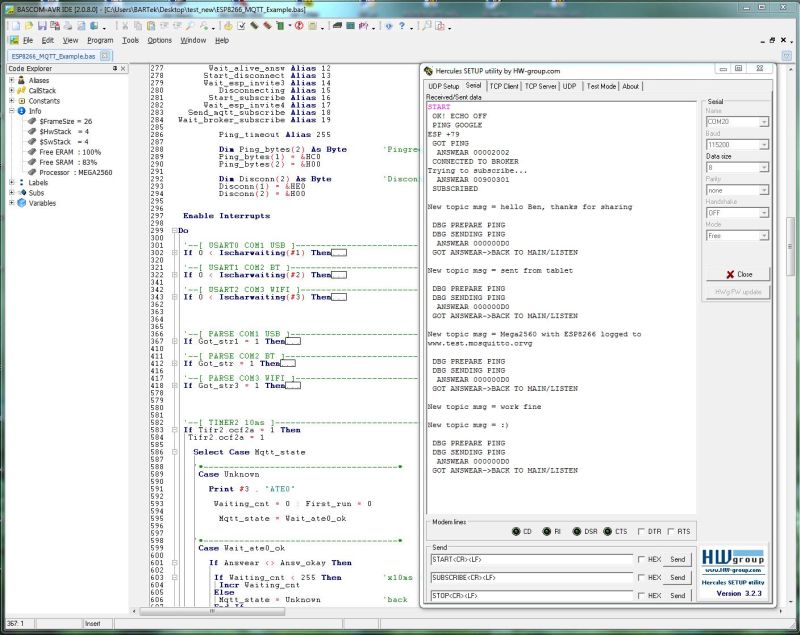The width and height of the screenshot is (800, 635).
Task: Click the Syntax check checkmark icon
Action: pos(241,26)
